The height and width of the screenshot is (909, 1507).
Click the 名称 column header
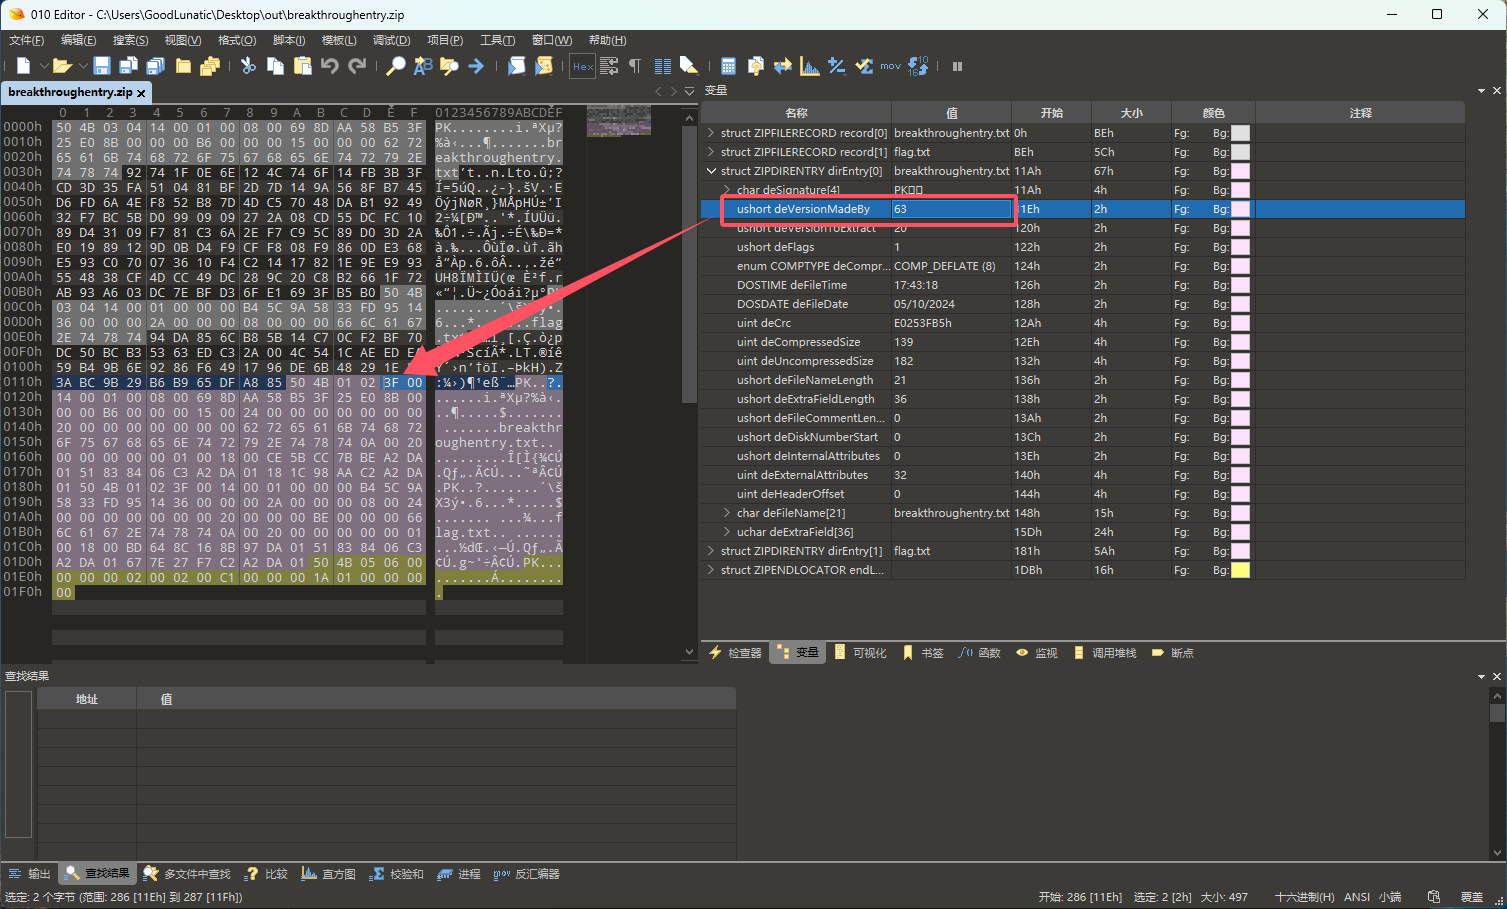pos(796,113)
